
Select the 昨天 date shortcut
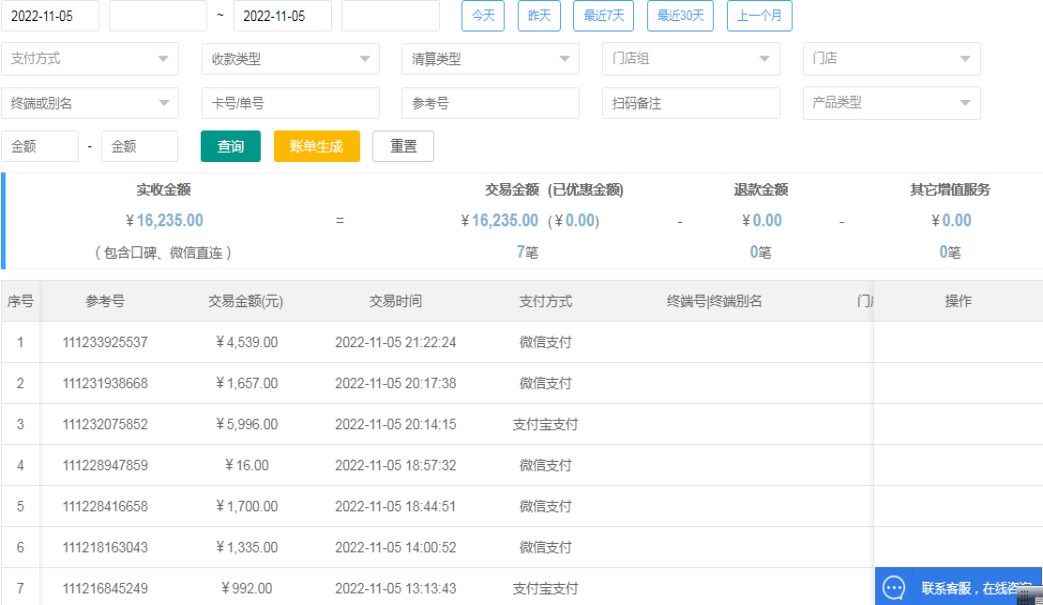(539, 16)
